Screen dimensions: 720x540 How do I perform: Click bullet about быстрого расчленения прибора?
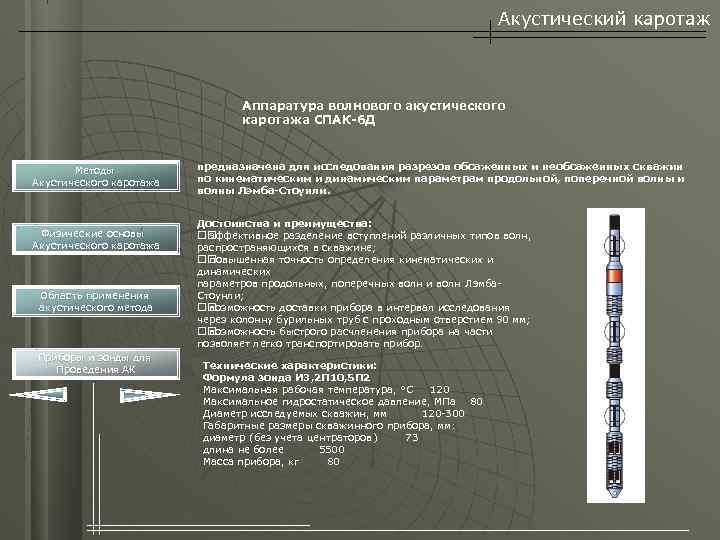345,337
